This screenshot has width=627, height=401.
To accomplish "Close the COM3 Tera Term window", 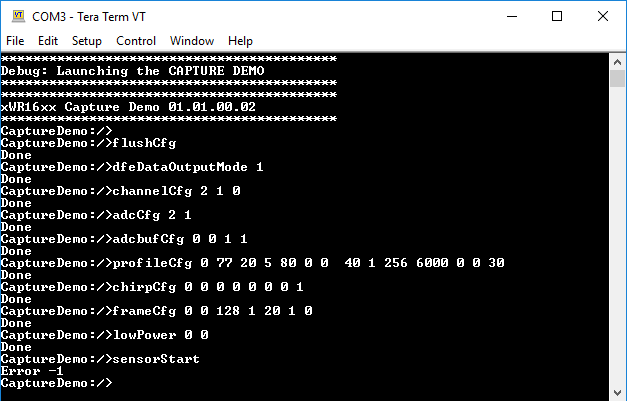I will (x=603, y=16).
